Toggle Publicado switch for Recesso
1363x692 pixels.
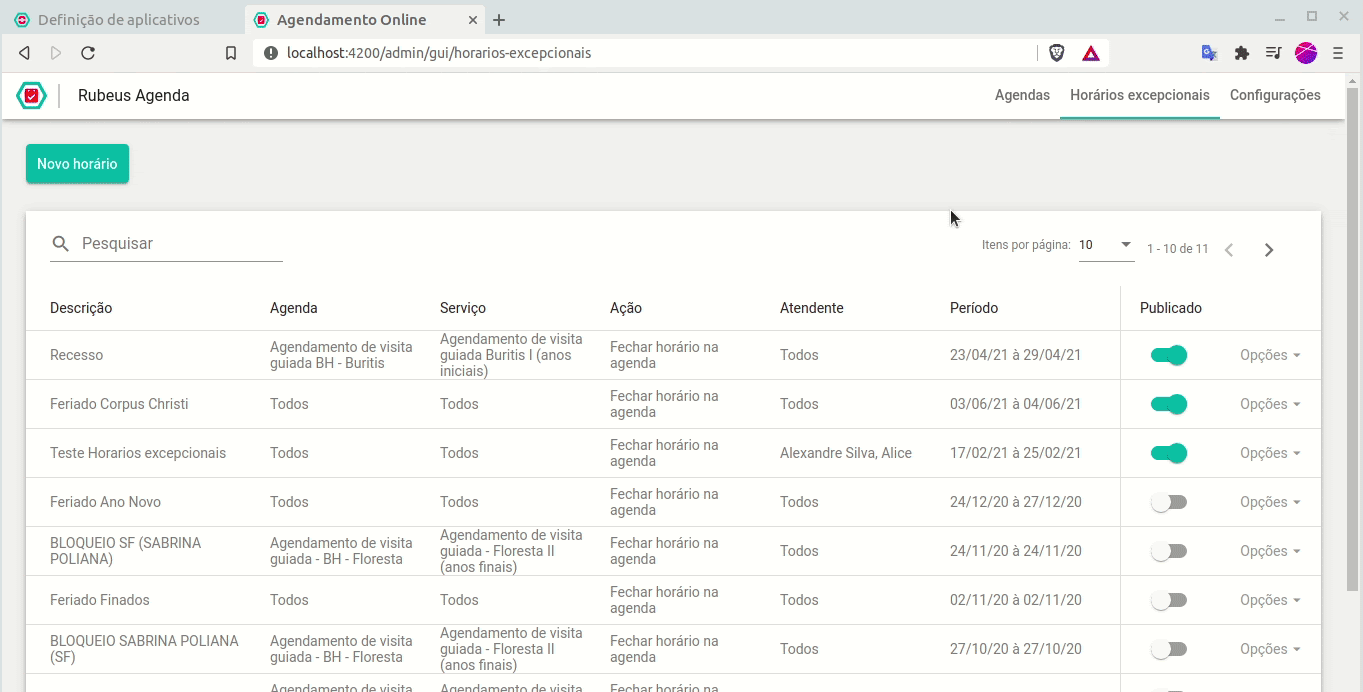[x=1169, y=355]
